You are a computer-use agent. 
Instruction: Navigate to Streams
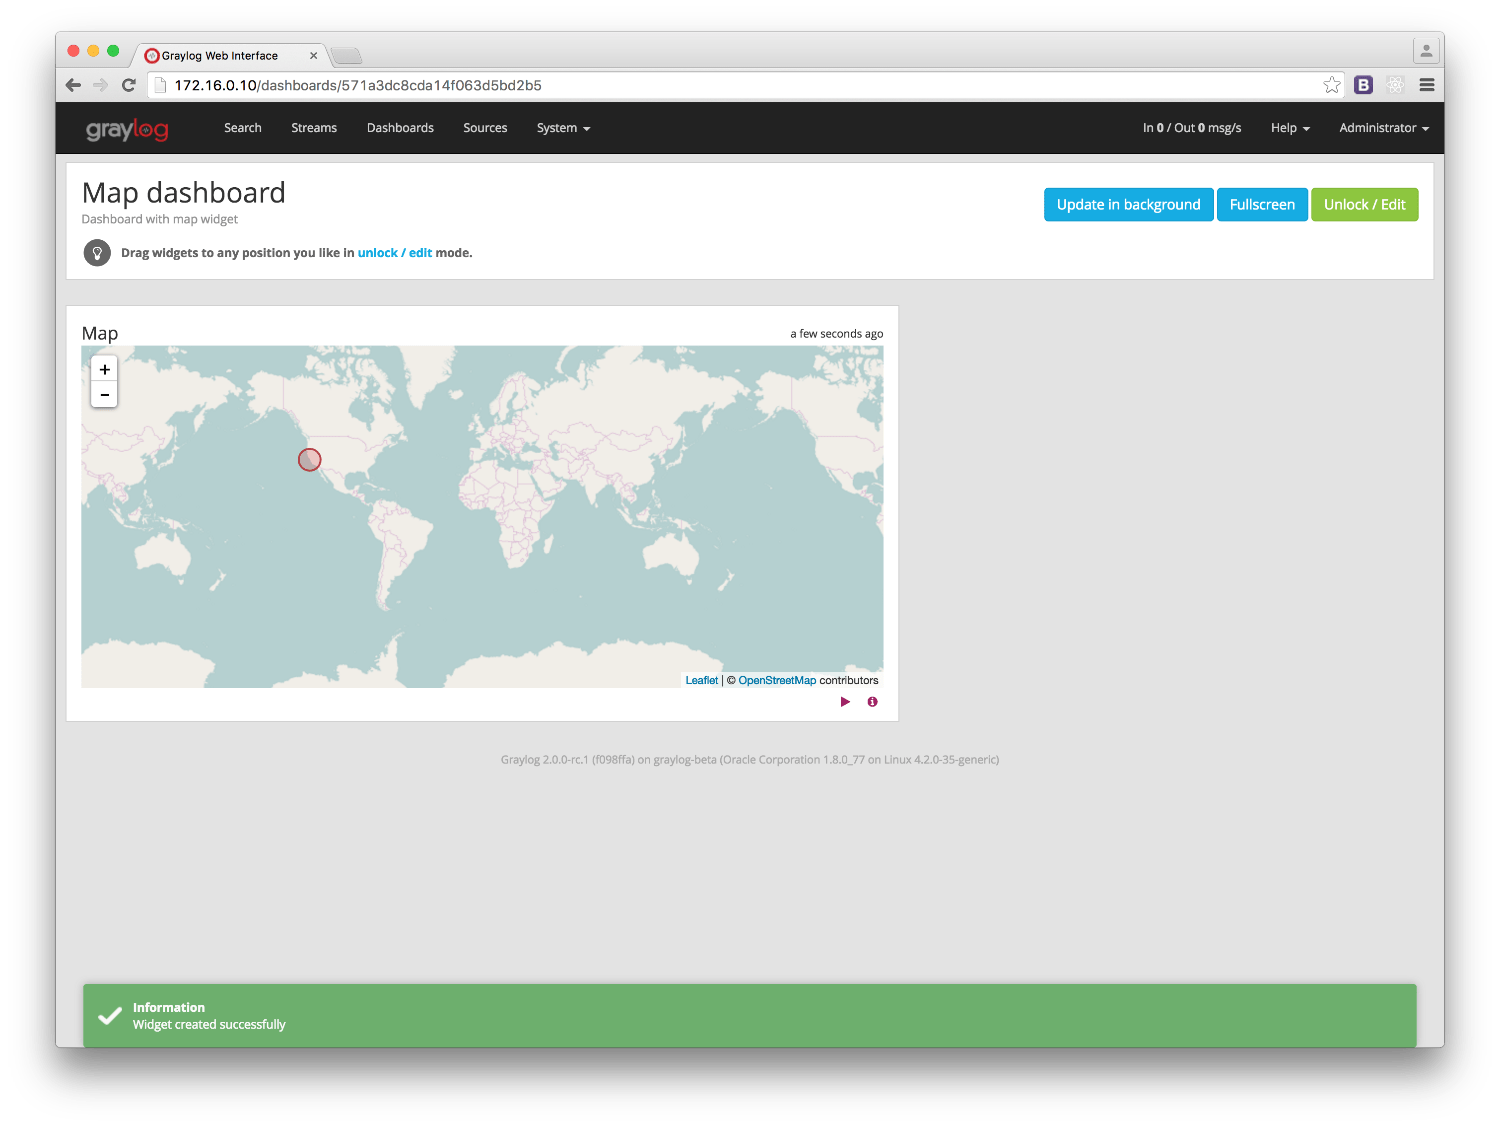313,128
